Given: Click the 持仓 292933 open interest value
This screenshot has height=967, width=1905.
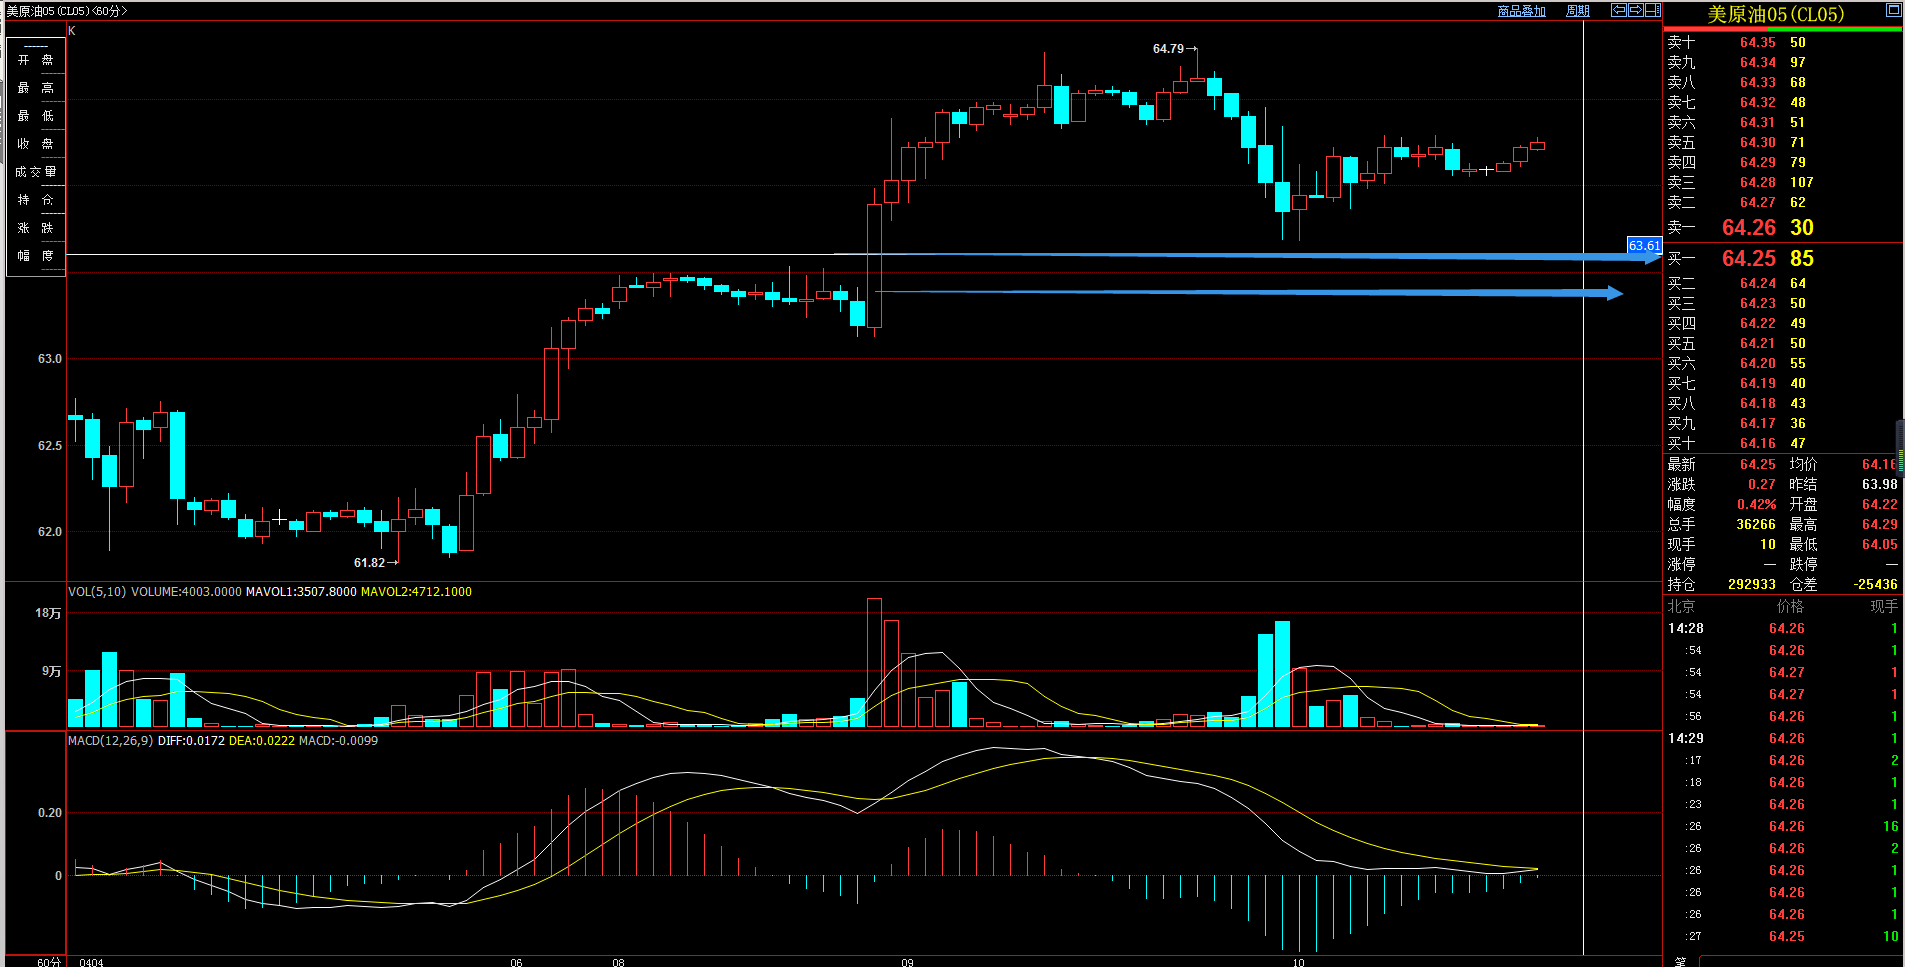Looking at the screenshot, I should (1752, 584).
